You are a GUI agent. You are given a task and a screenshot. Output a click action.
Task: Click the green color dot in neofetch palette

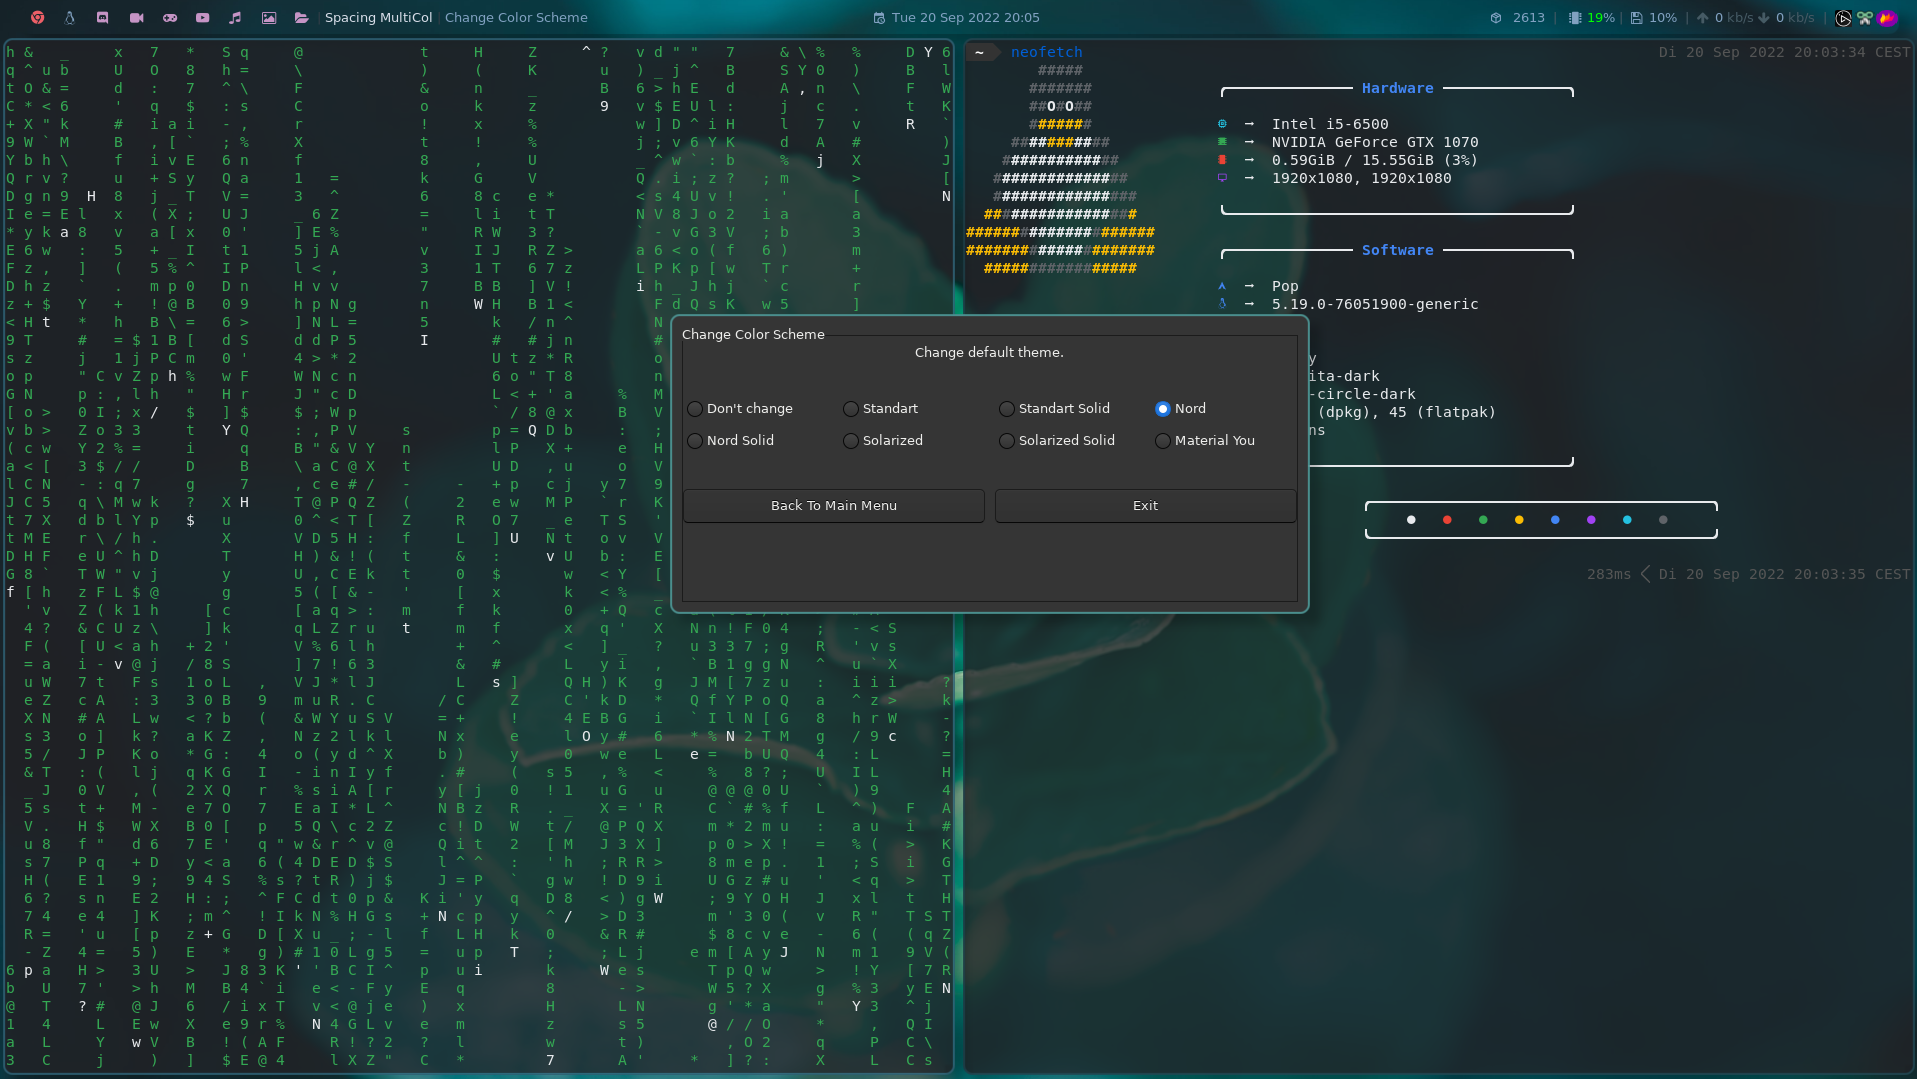[x=1483, y=520]
